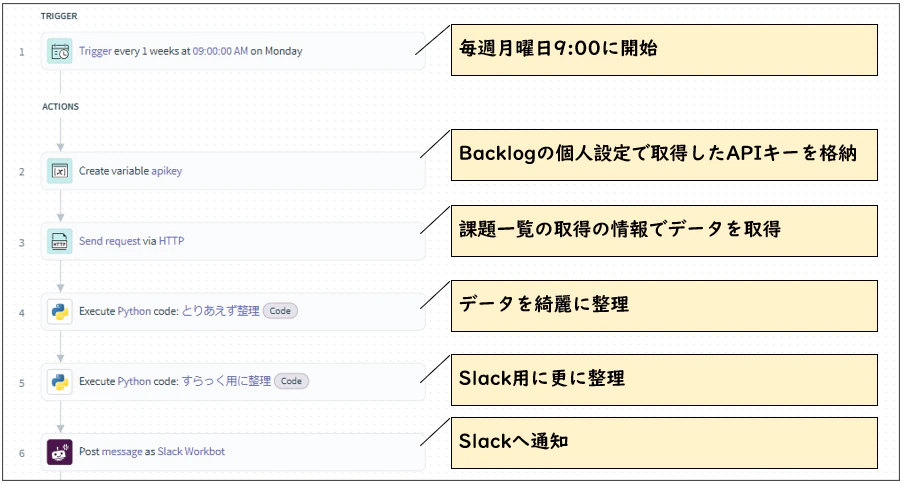Click the apikey variable name

tap(166, 171)
